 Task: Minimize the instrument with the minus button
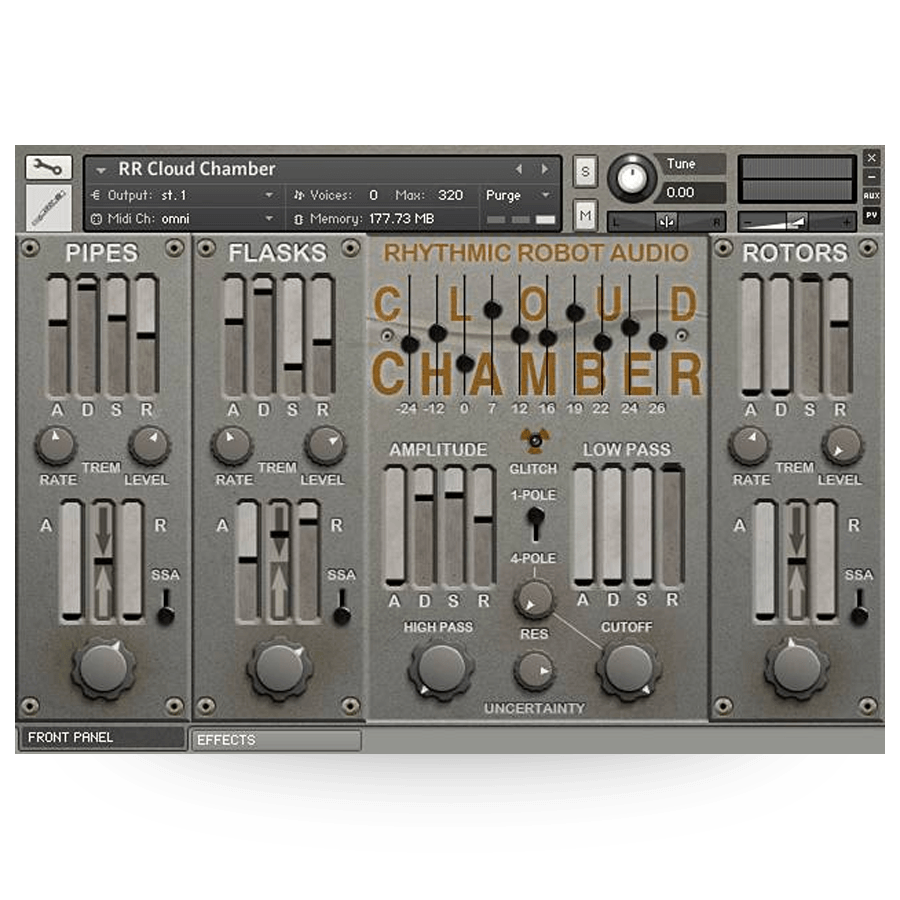(871, 177)
